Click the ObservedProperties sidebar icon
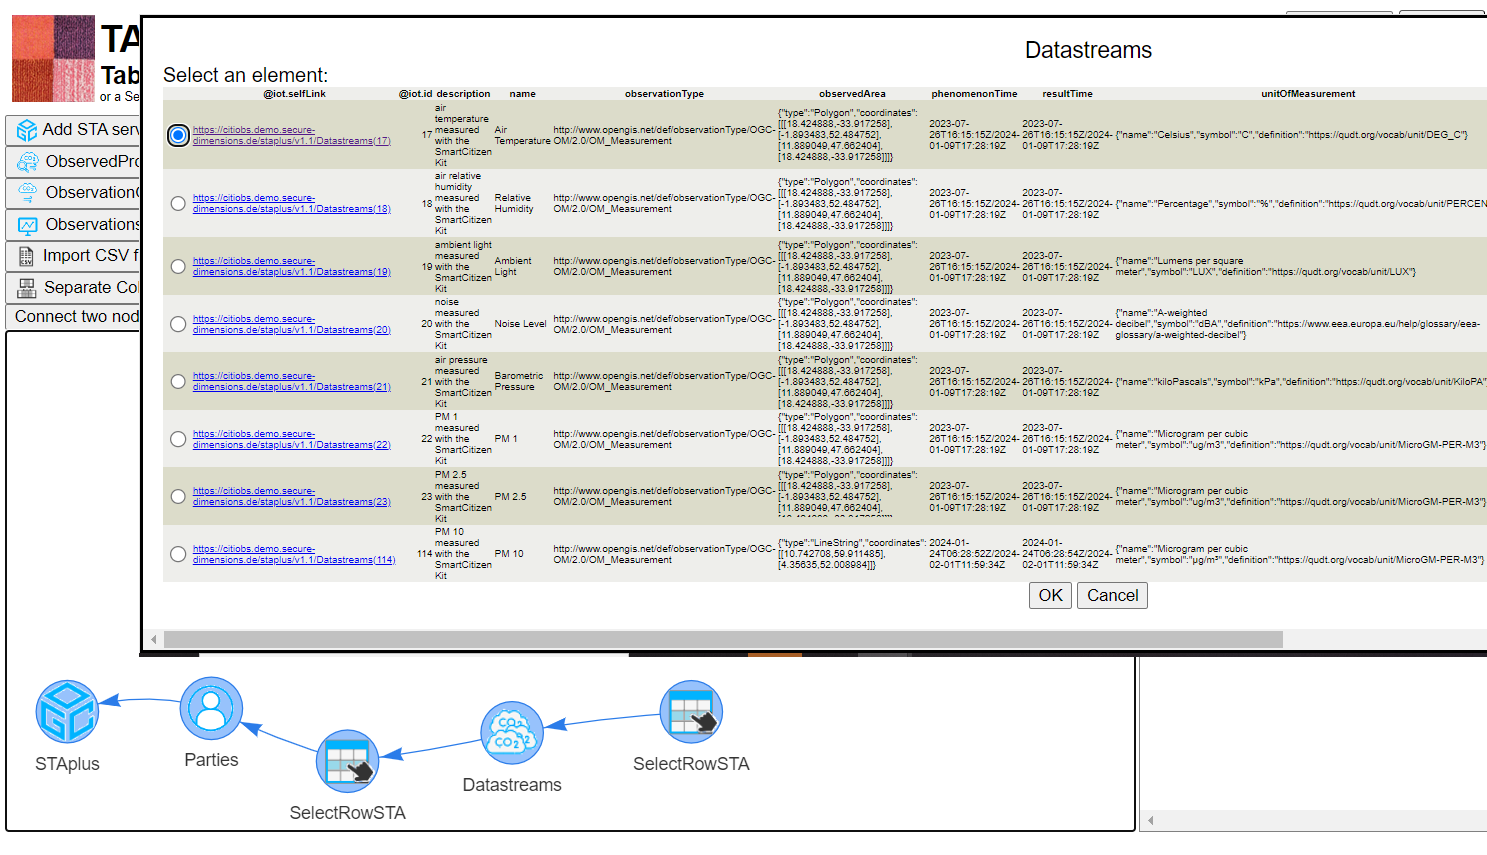Viewport: 1487px width, 855px height. click(28, 161)
